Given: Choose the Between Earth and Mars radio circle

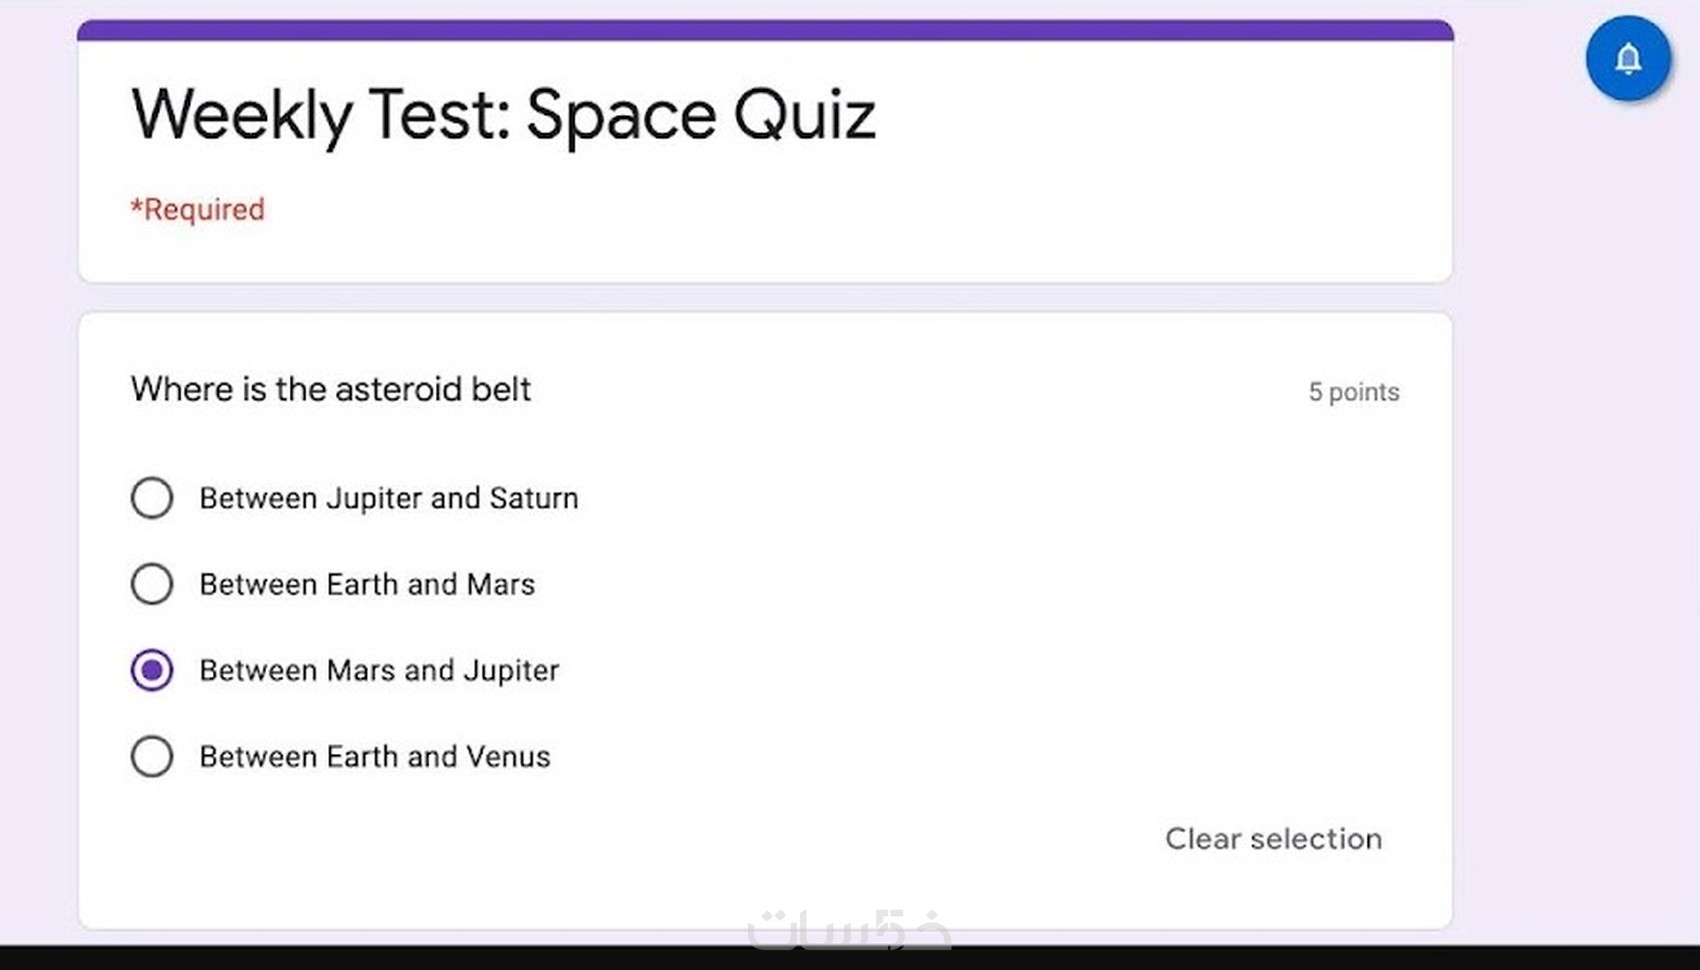Looking at the screenshot, I should [152, 584].
